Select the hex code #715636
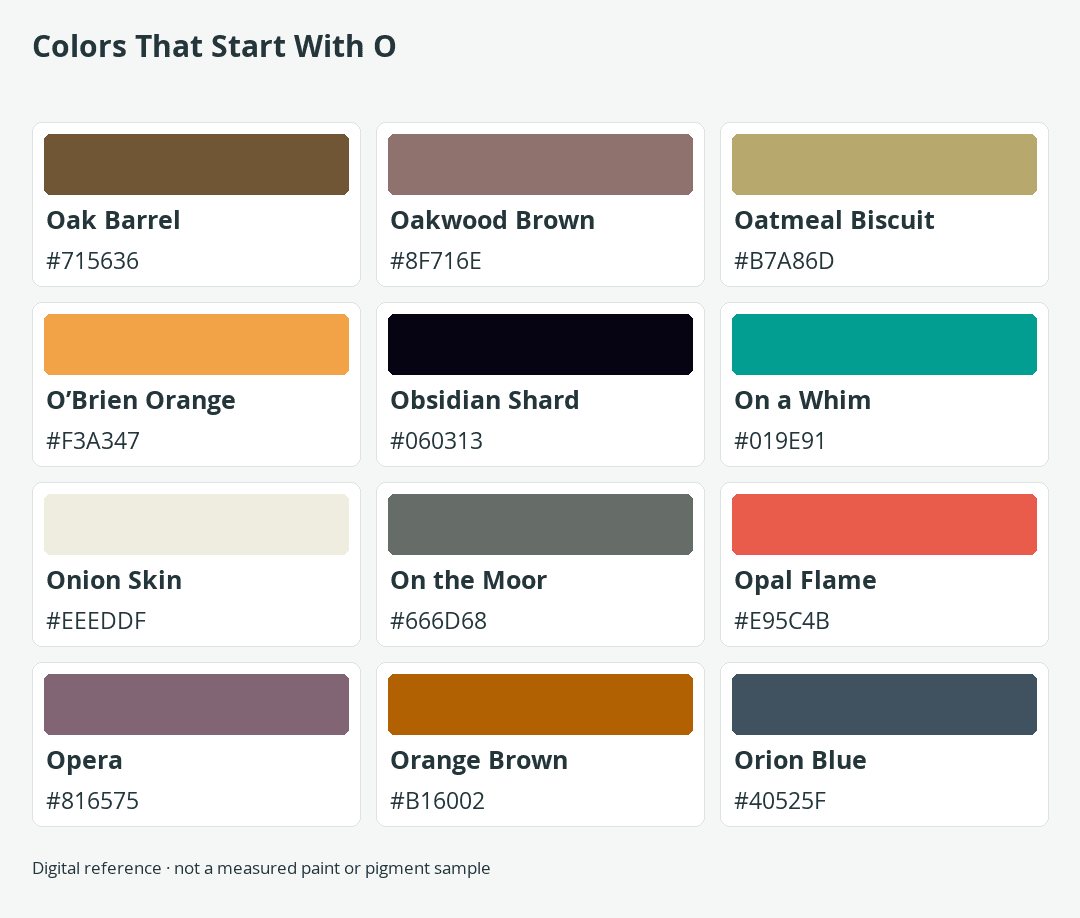The image size is (1080, 918). [x=92, y=261]
